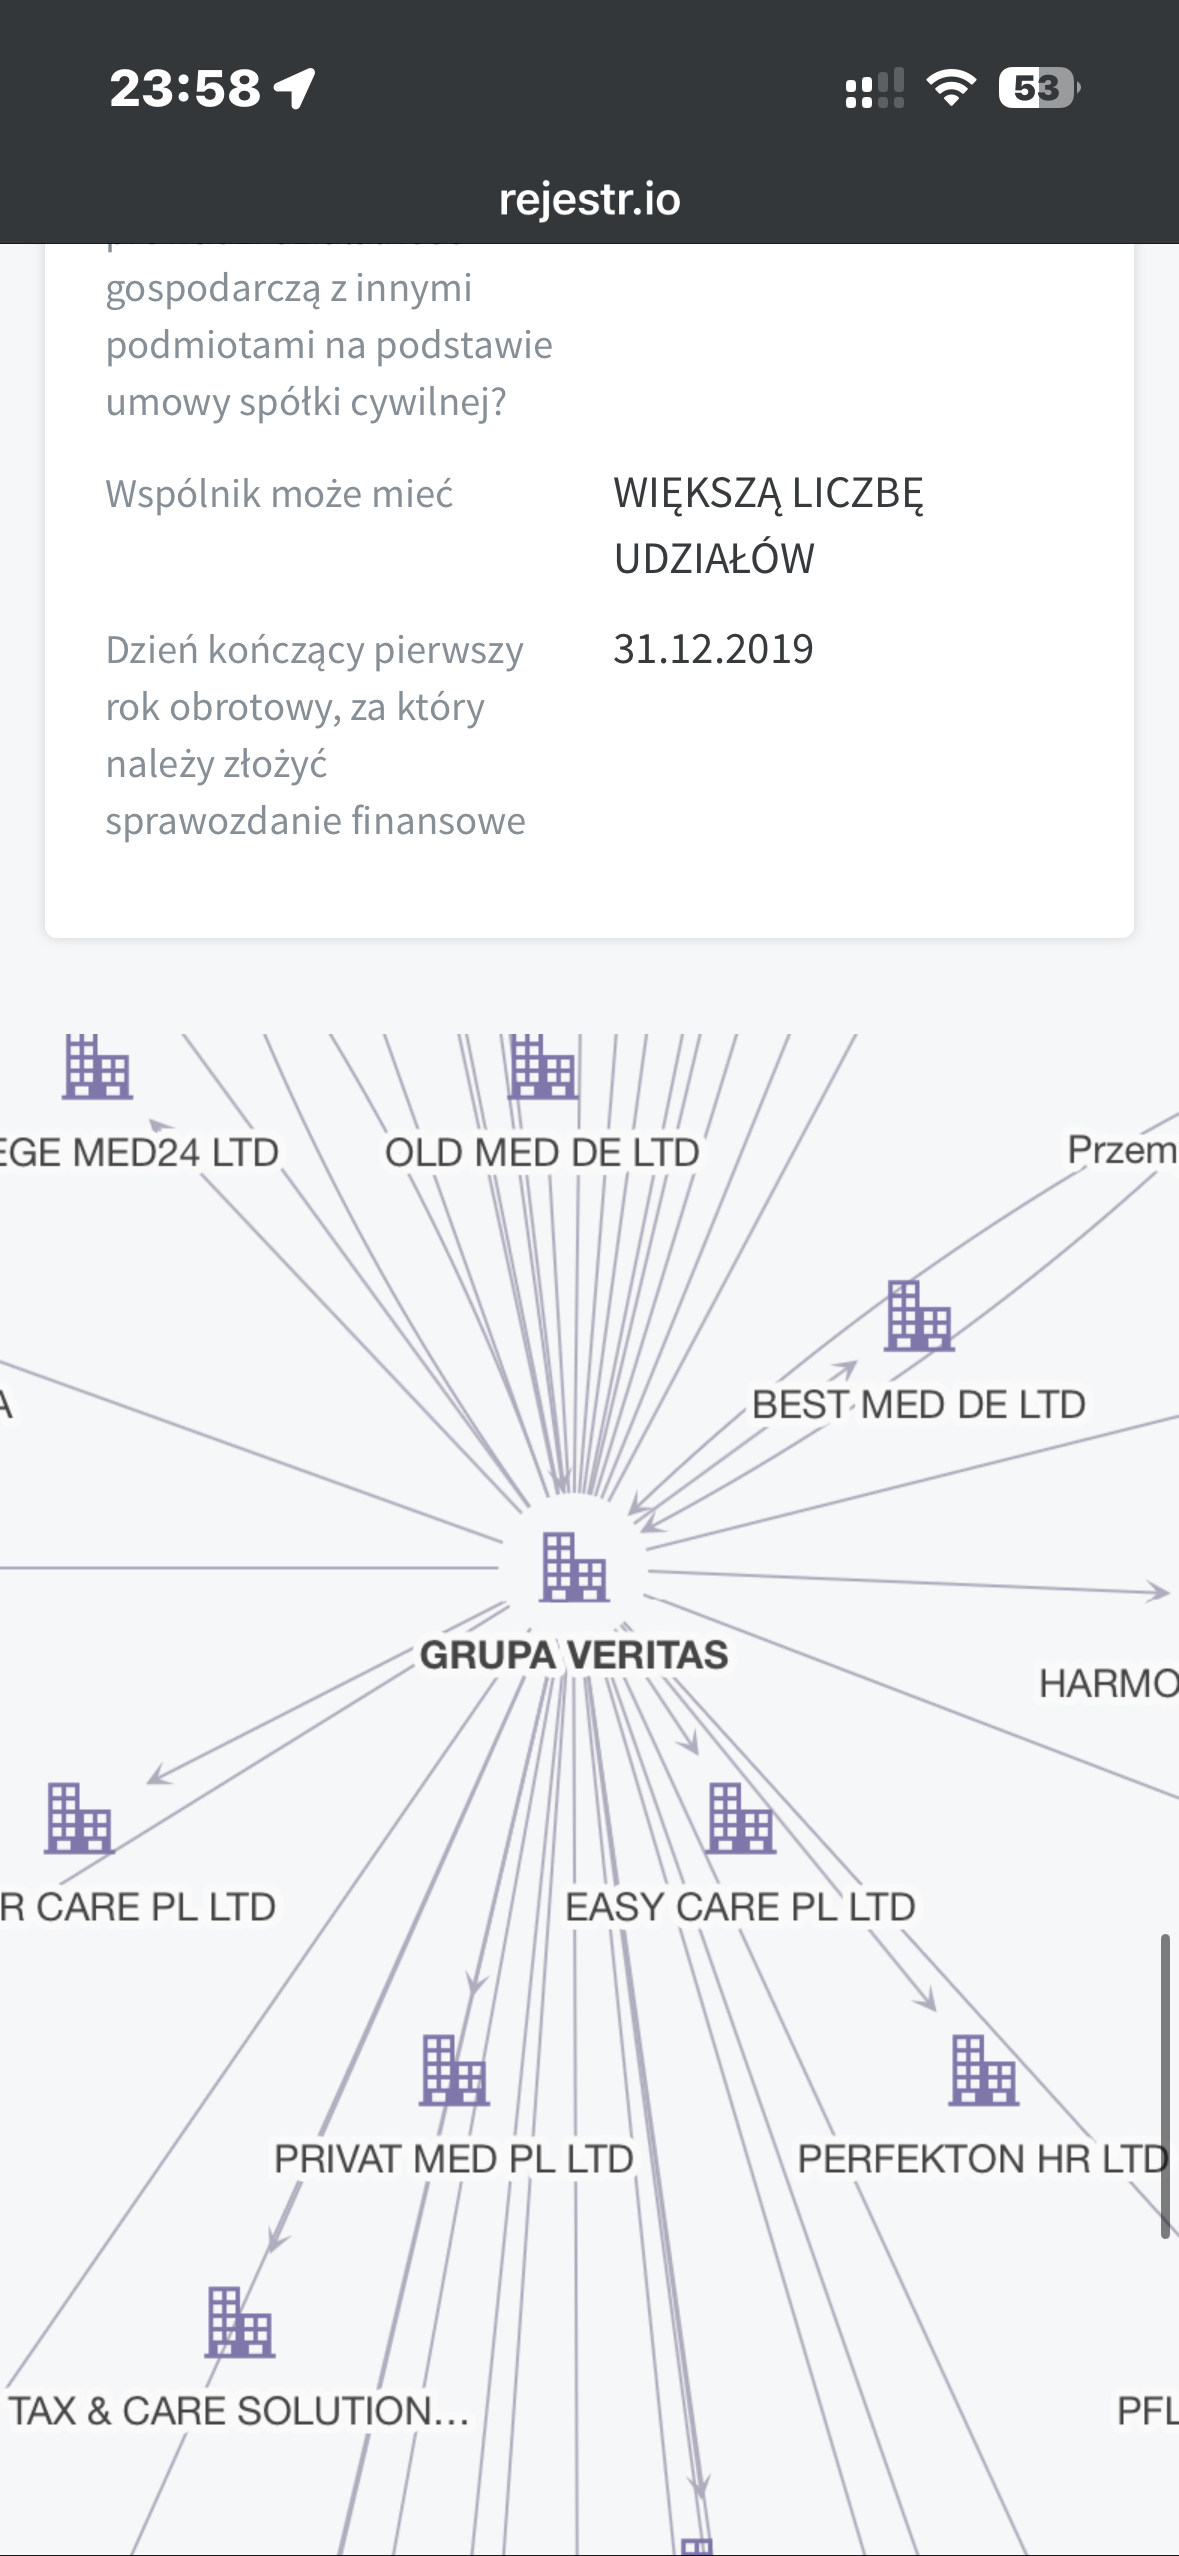This screenshot has width=1179, height=2556.
Task: Tap the 31.12.2019 date value
Action: pyautogui.click(x=713, y=649)
